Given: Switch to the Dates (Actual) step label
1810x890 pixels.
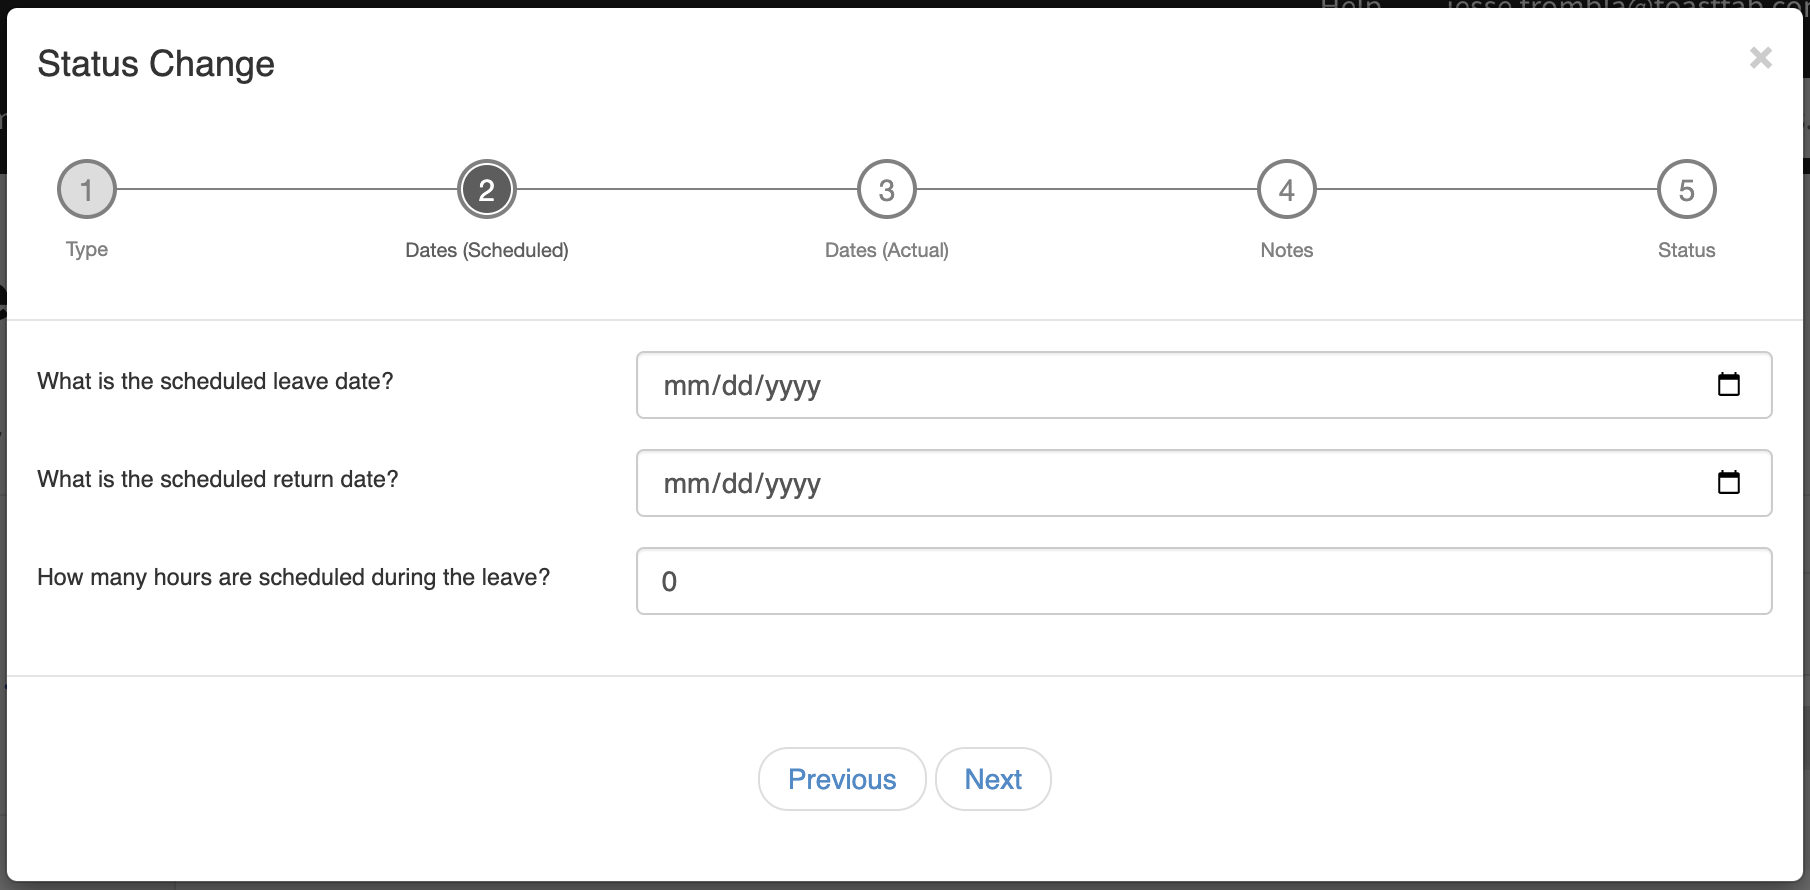Looking at the screenshot, I should (x=887, y=250).
